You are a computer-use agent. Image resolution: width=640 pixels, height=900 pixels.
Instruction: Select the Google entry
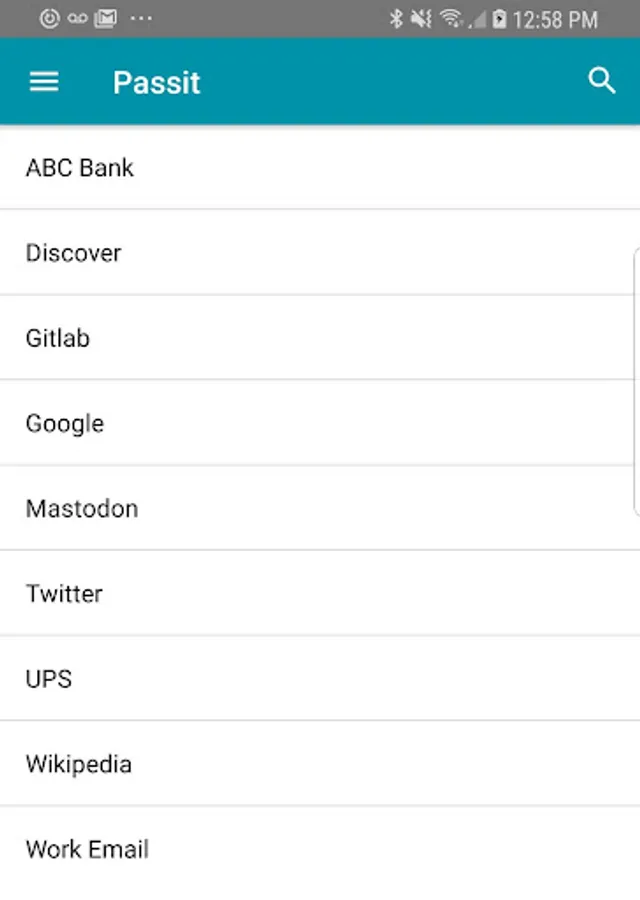click(65, 423)
